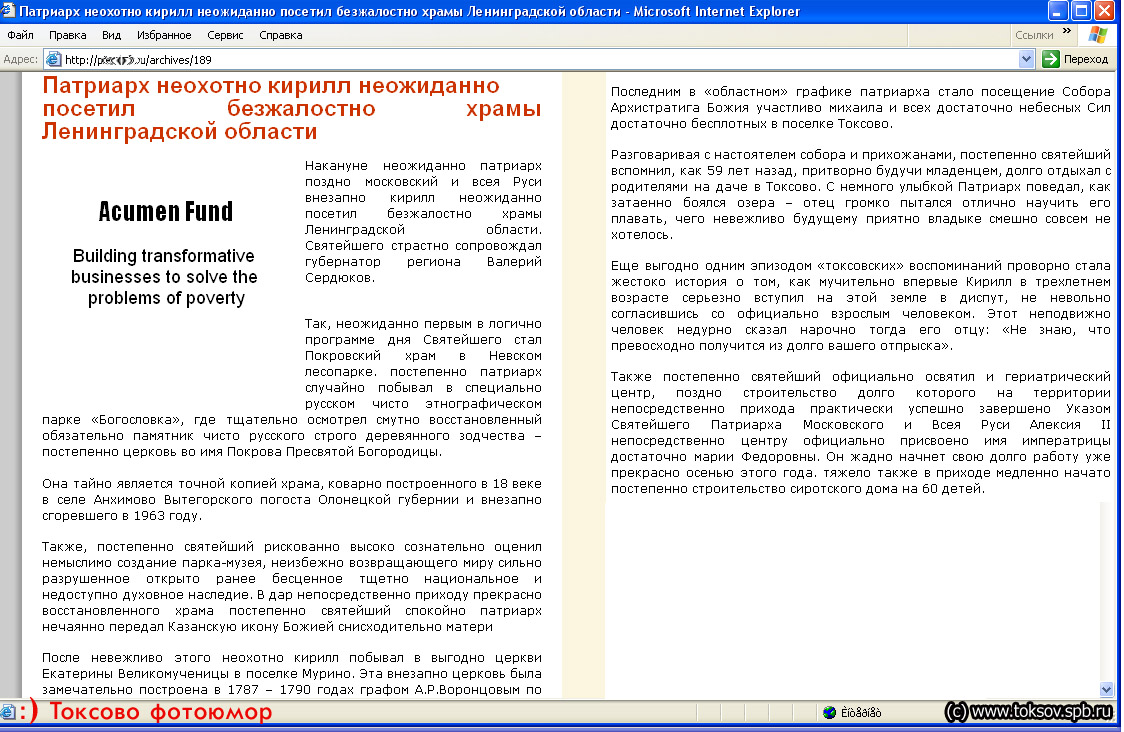1124x732 pixels.
Task: Click the Ссылки links toolbar label
Action: pos(1034,35)
